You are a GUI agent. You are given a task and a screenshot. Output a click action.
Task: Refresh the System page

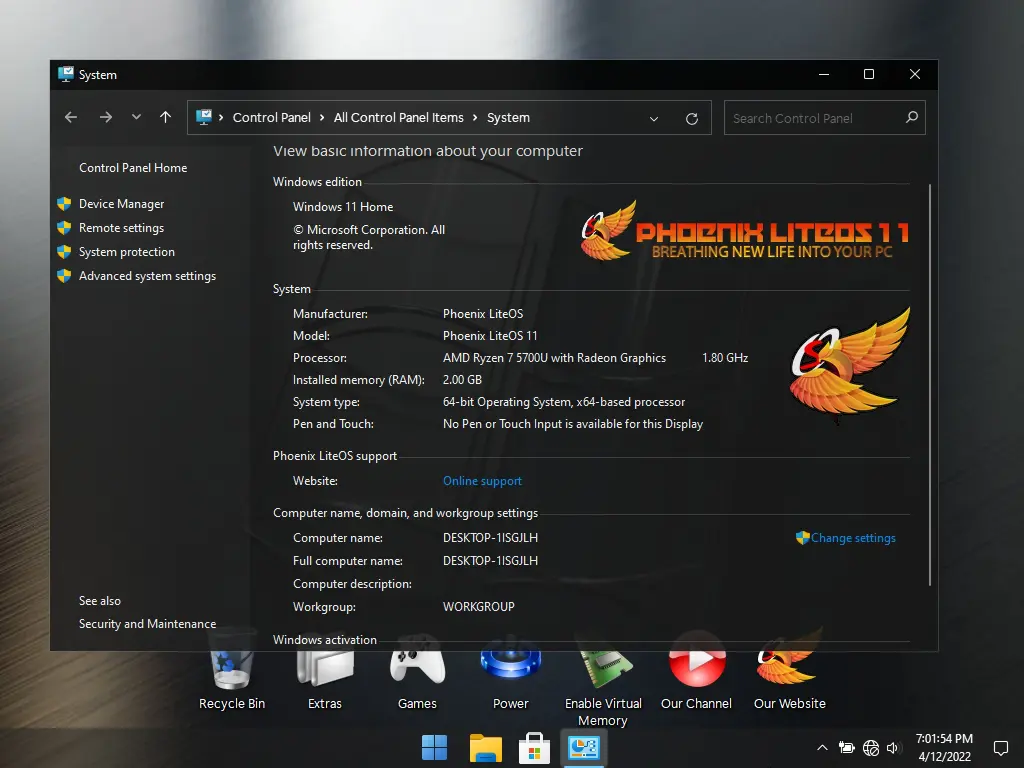pos(692,119)
